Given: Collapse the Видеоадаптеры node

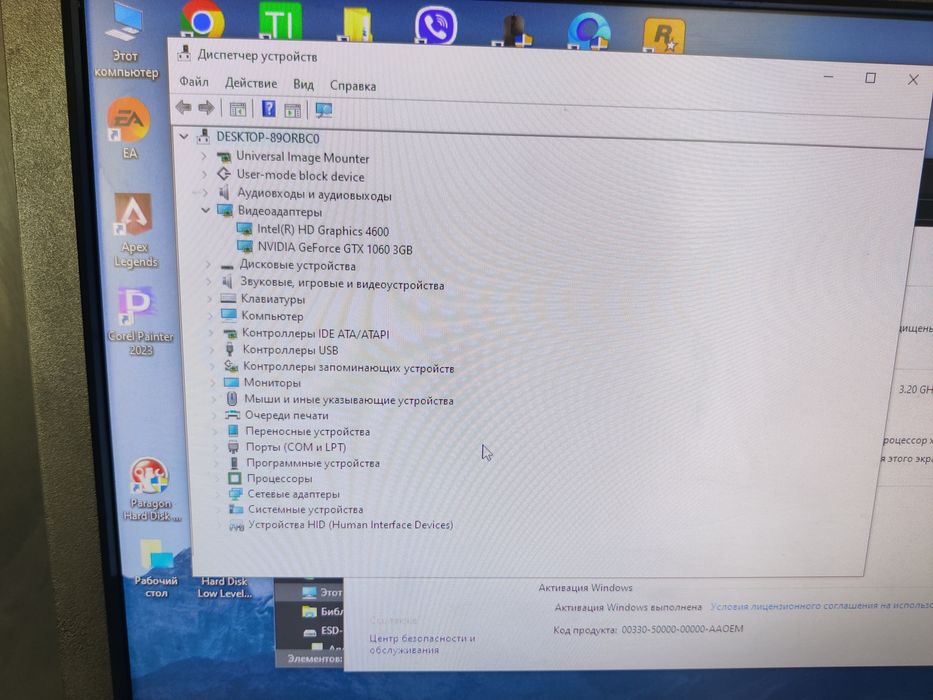Looking at the screenshot, I should click(x=205, y=210).
